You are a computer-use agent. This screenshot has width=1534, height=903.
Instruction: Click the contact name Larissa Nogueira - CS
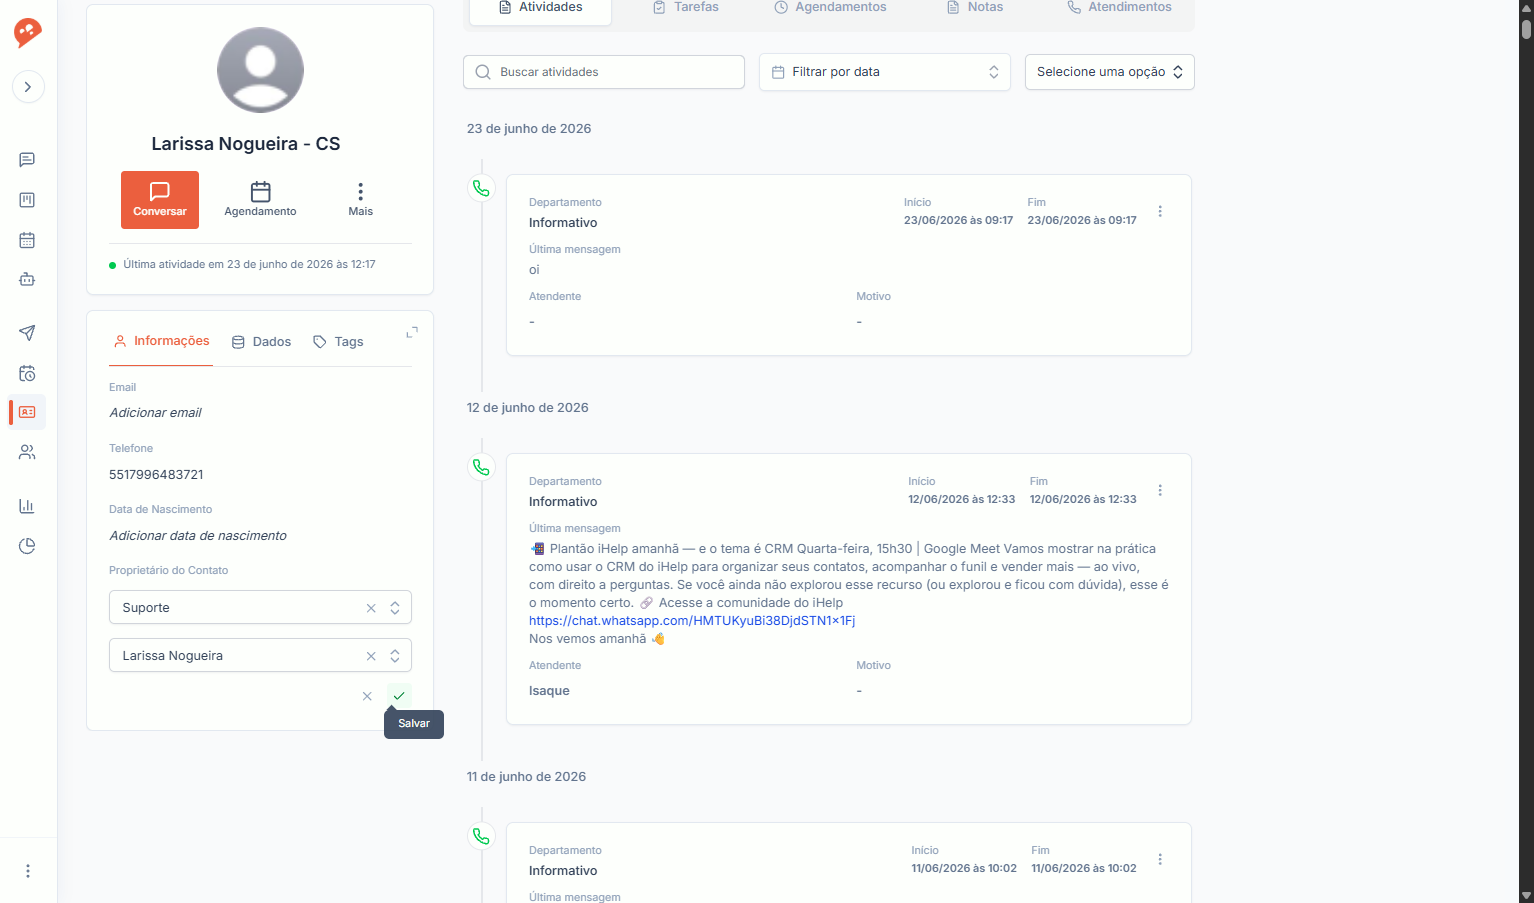(246, 144)
